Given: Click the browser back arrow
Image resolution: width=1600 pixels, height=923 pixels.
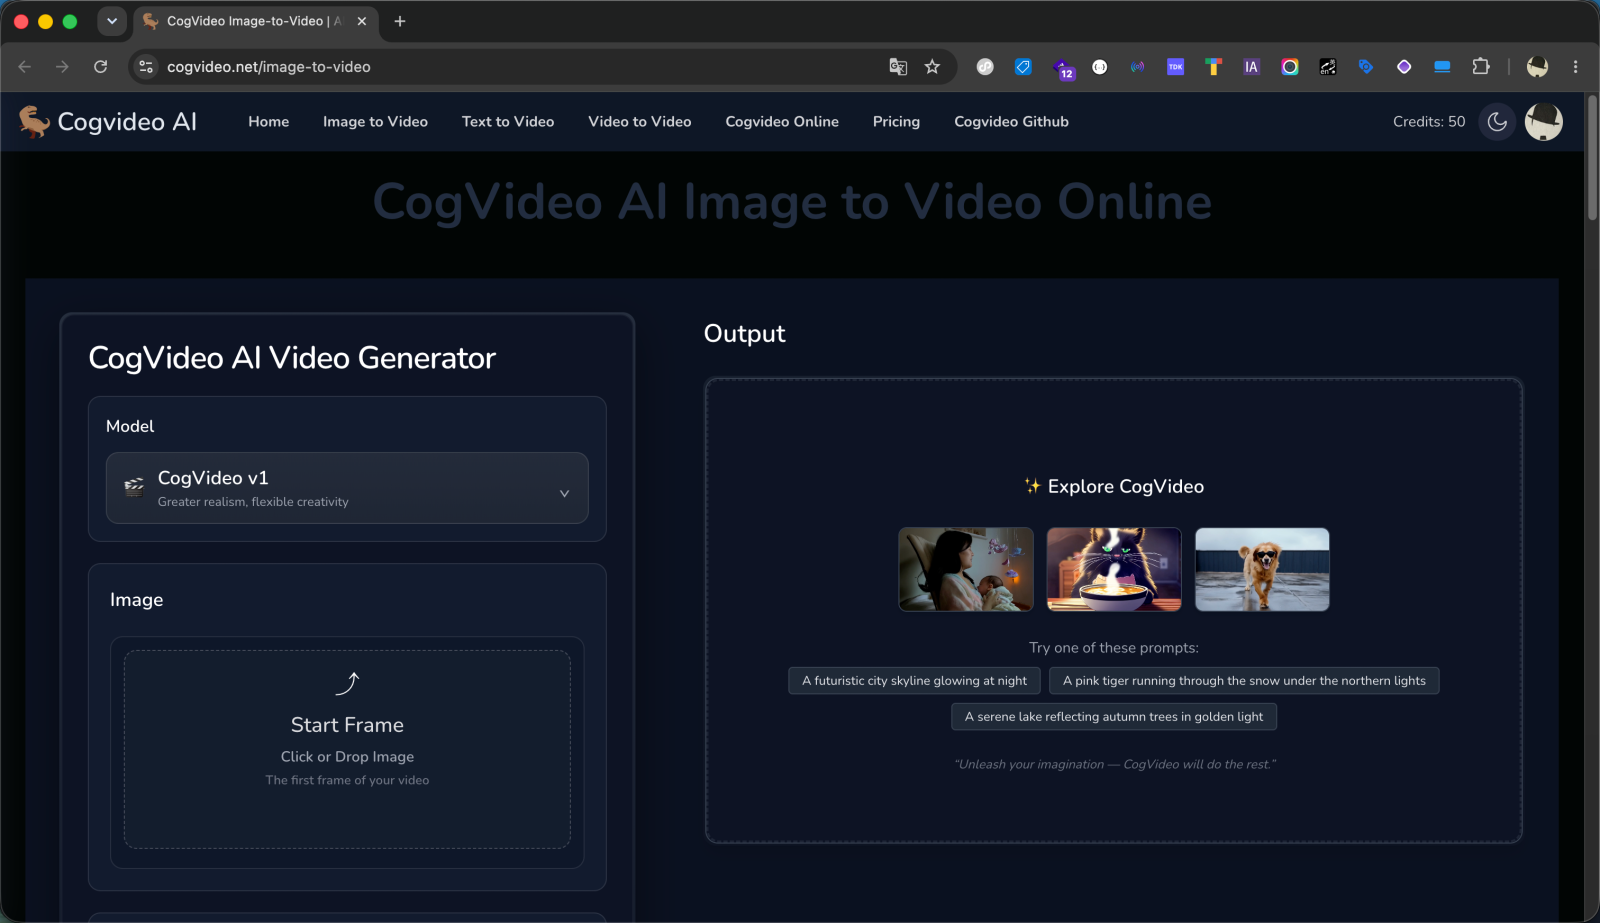Looking at the screenshot, I should coord(25,67).
